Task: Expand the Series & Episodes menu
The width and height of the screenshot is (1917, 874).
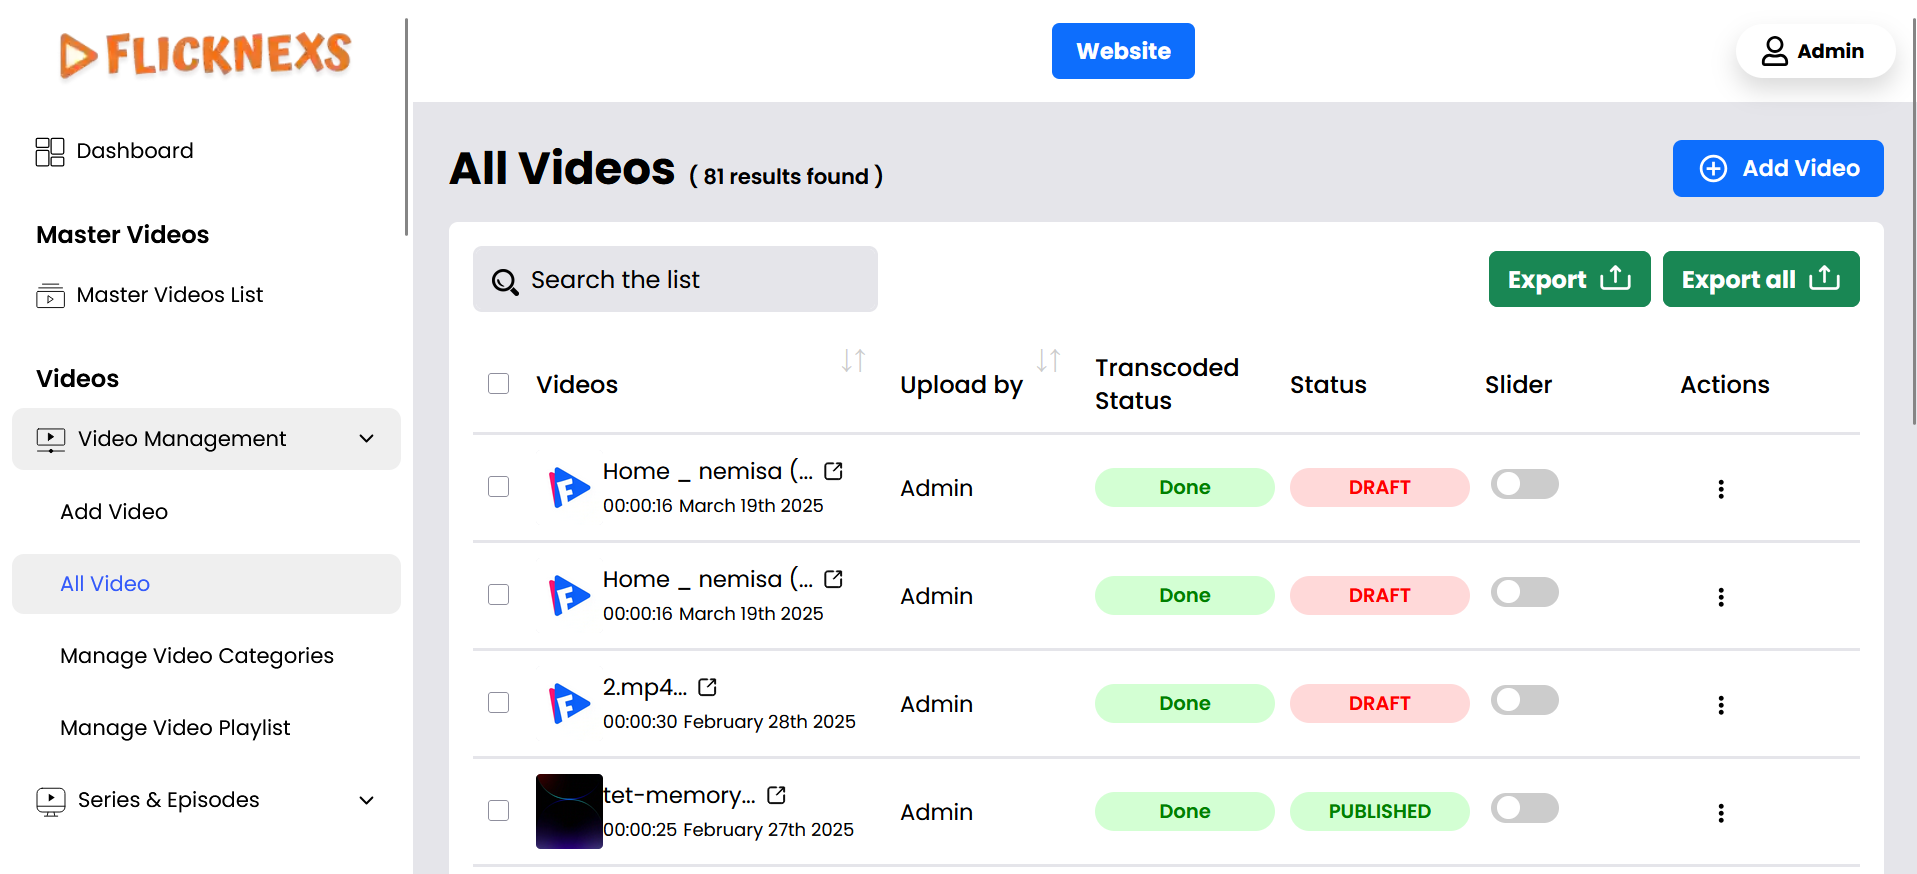Action: [x=366, y=800]
